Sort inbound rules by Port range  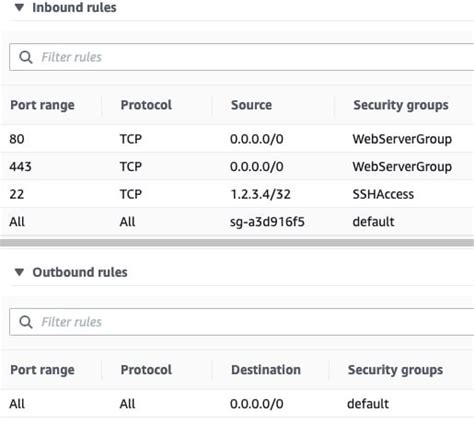42,105
